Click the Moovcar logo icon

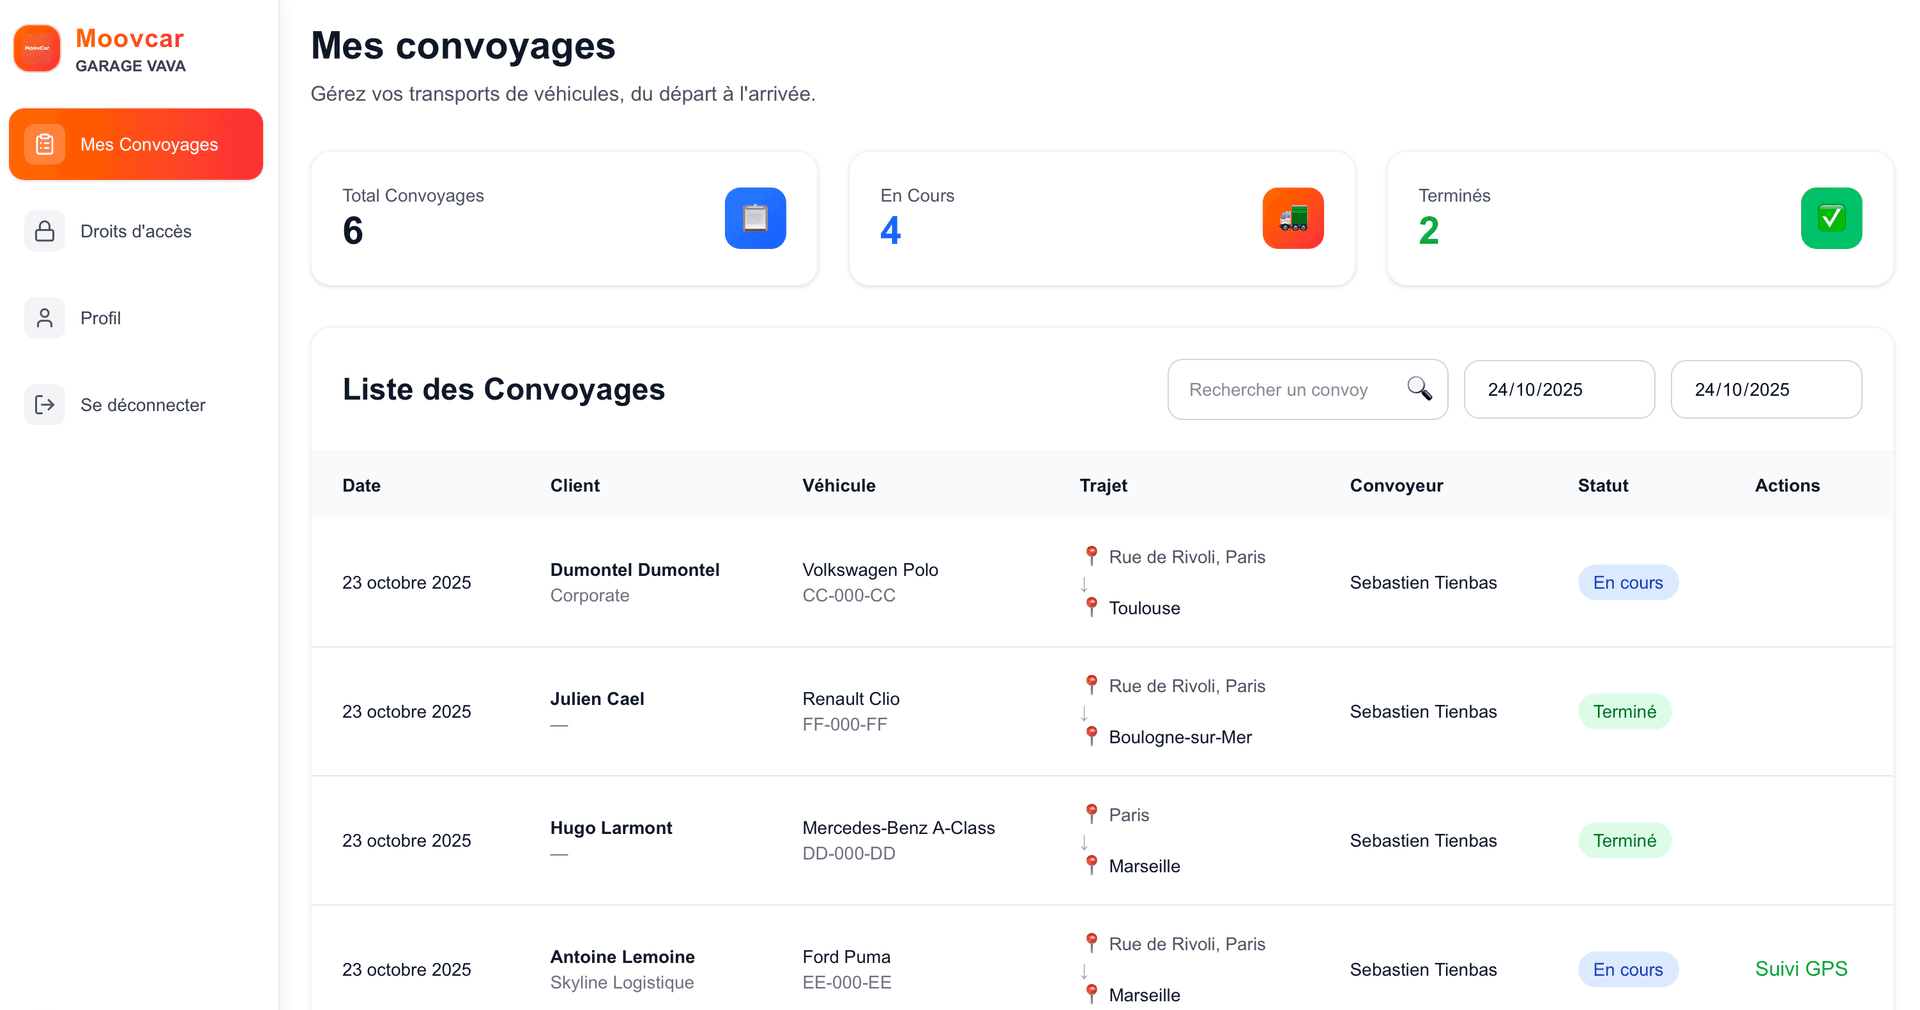pos(37,49)
